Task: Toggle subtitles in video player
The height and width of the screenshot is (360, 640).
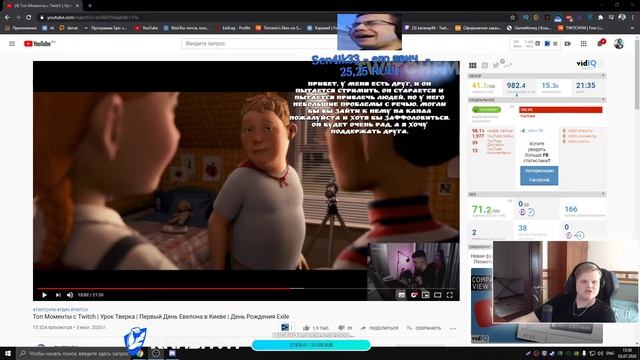Action: 402,295
